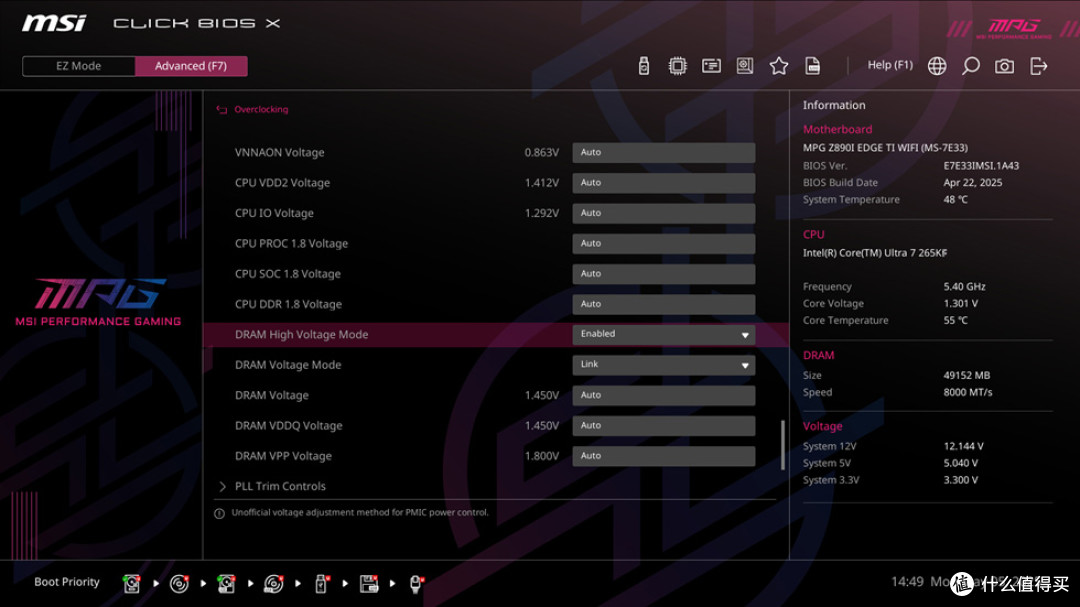Click VNNAON Voltage Auto field
The height and width of the screenshot is (607, 1080).
(663, 152)
